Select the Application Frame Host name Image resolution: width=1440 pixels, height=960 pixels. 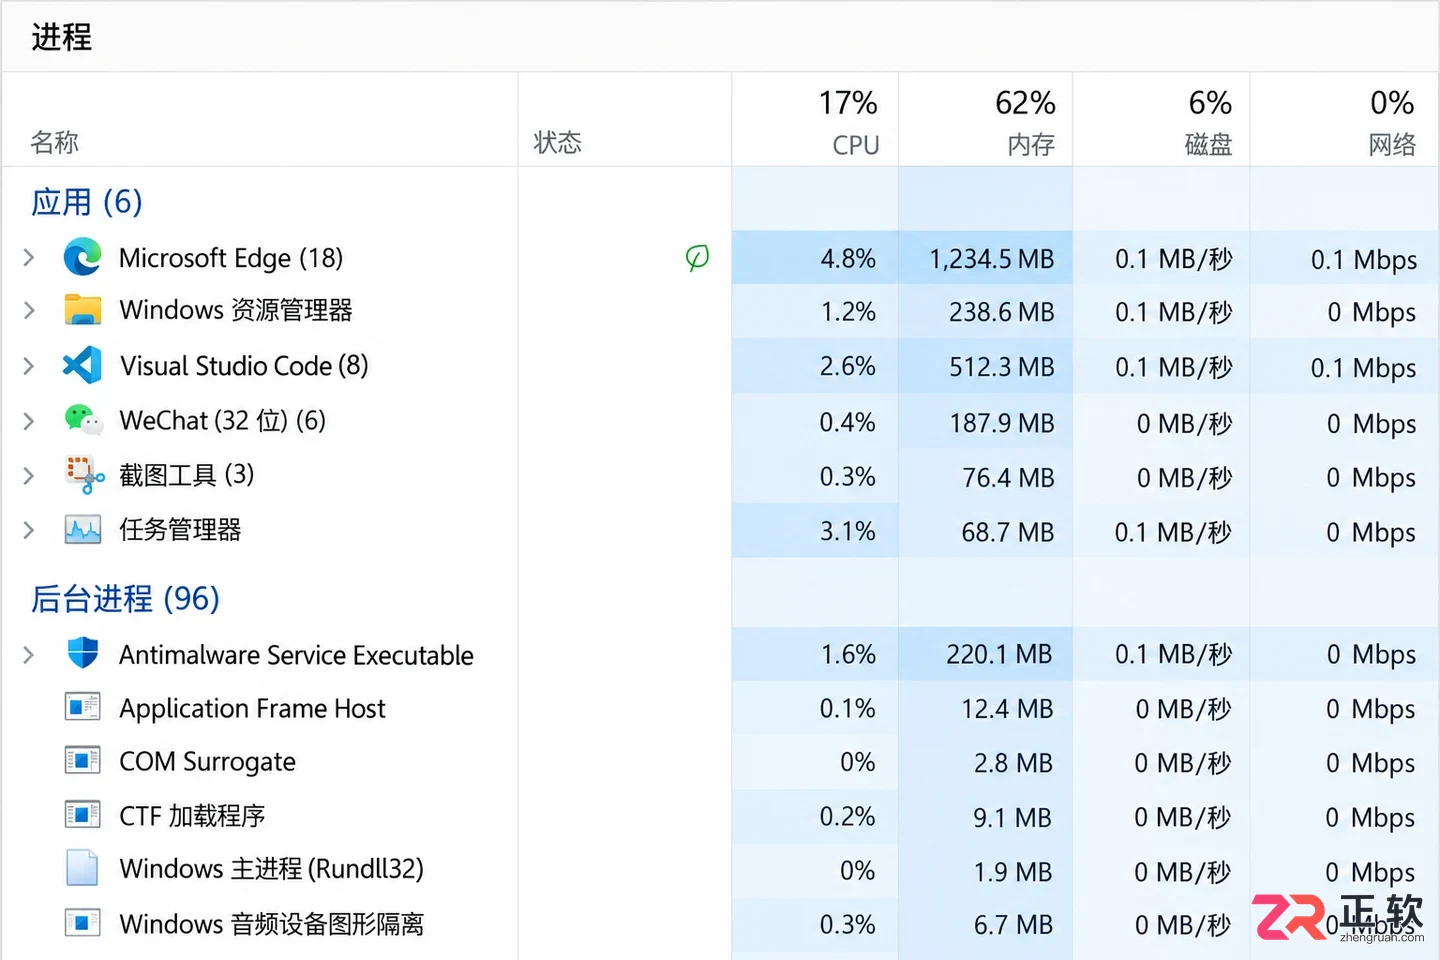(x=252, y=709)
